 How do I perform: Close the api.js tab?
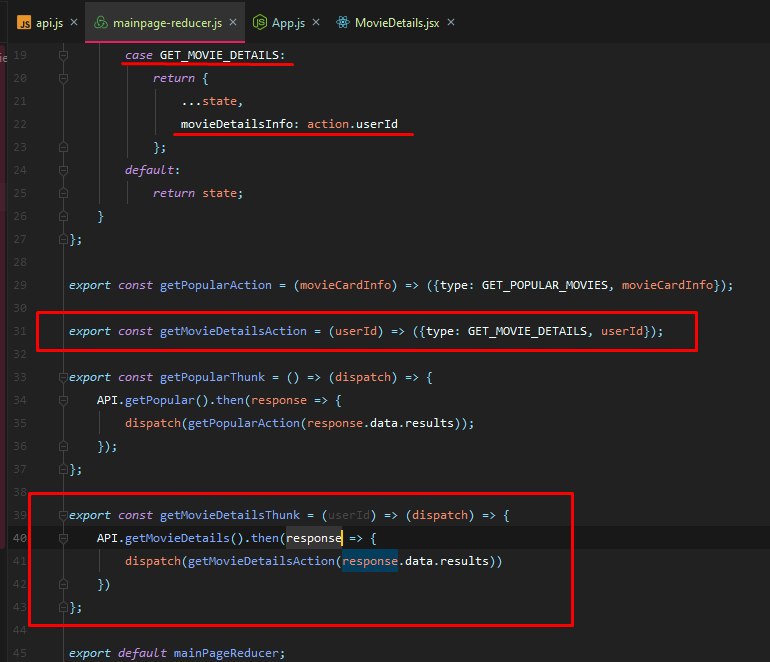pyautogui.click(x=74, y=22)
